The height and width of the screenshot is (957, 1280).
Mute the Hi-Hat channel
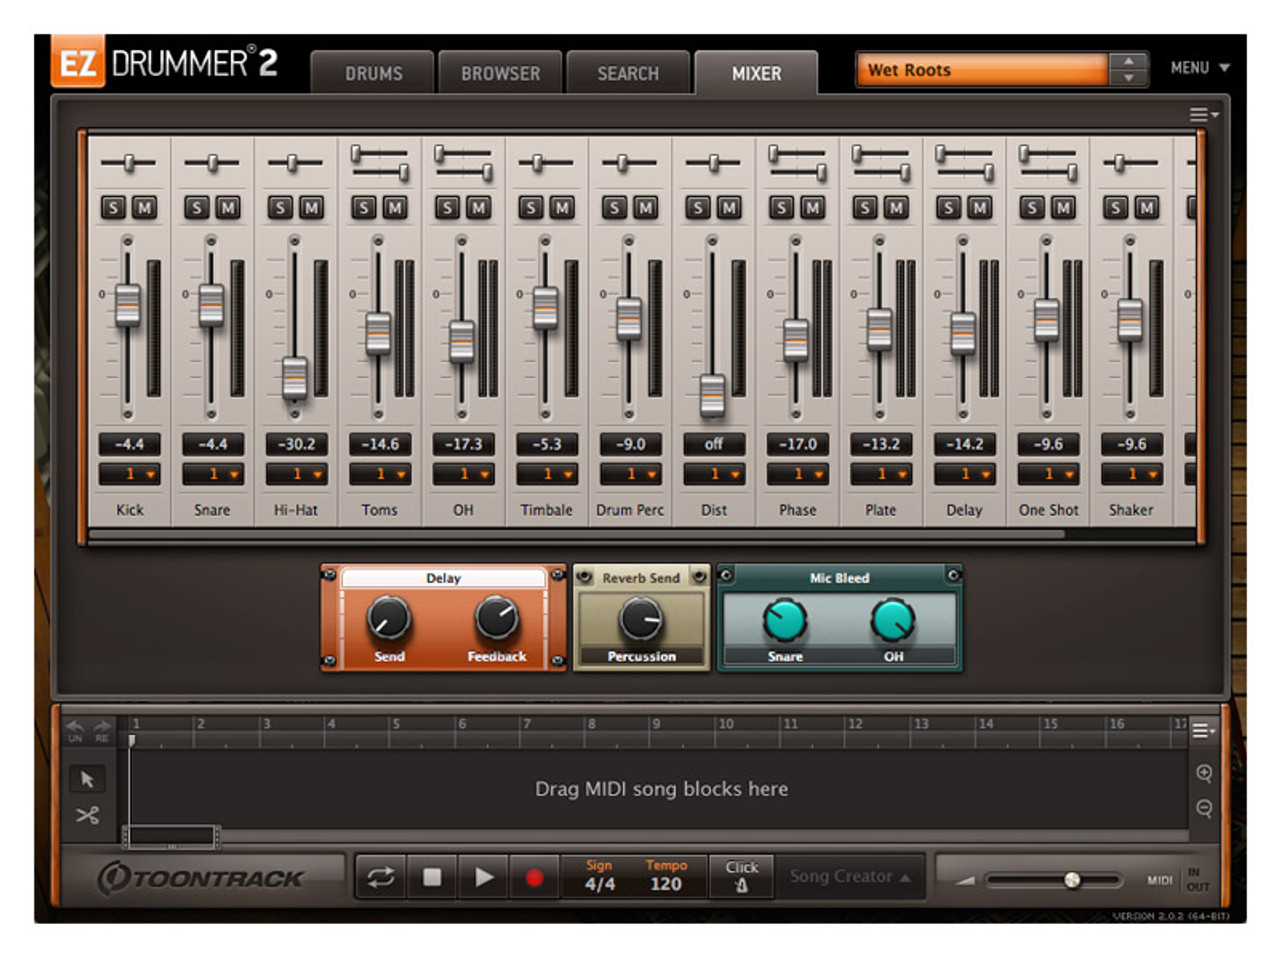point(312,208)
